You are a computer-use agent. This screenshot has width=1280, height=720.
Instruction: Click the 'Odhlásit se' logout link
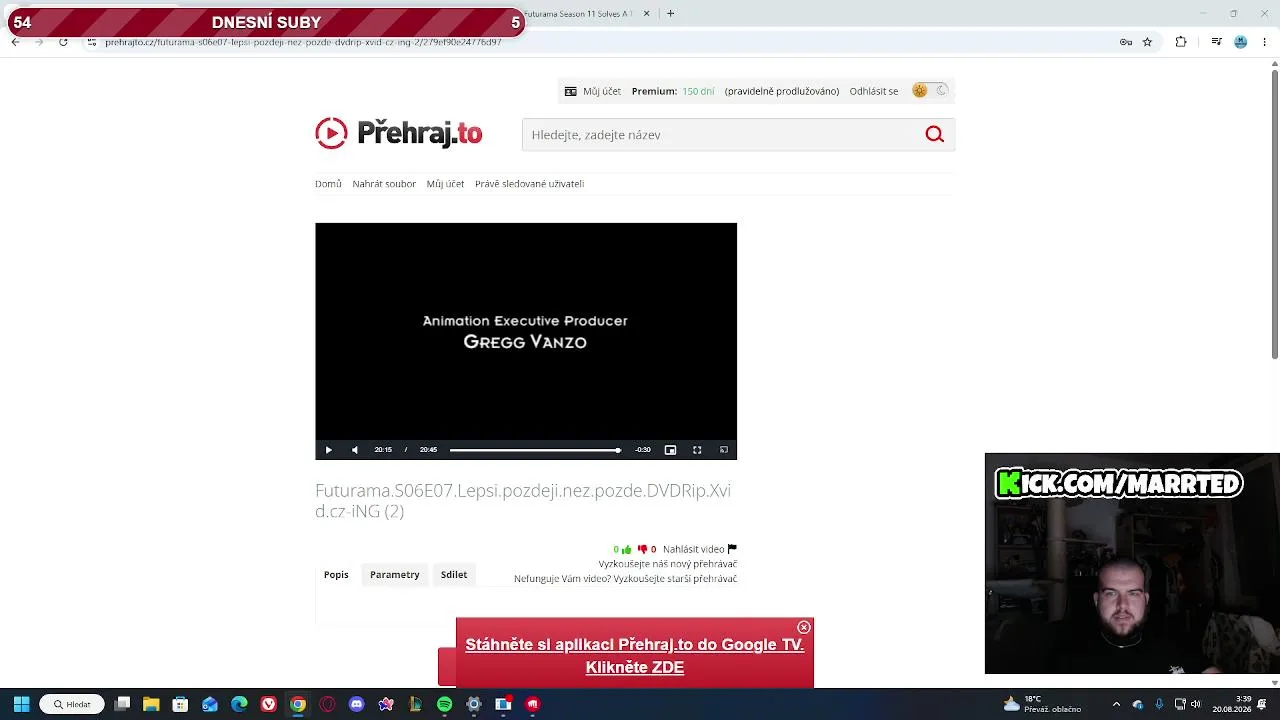coord(874,91)
